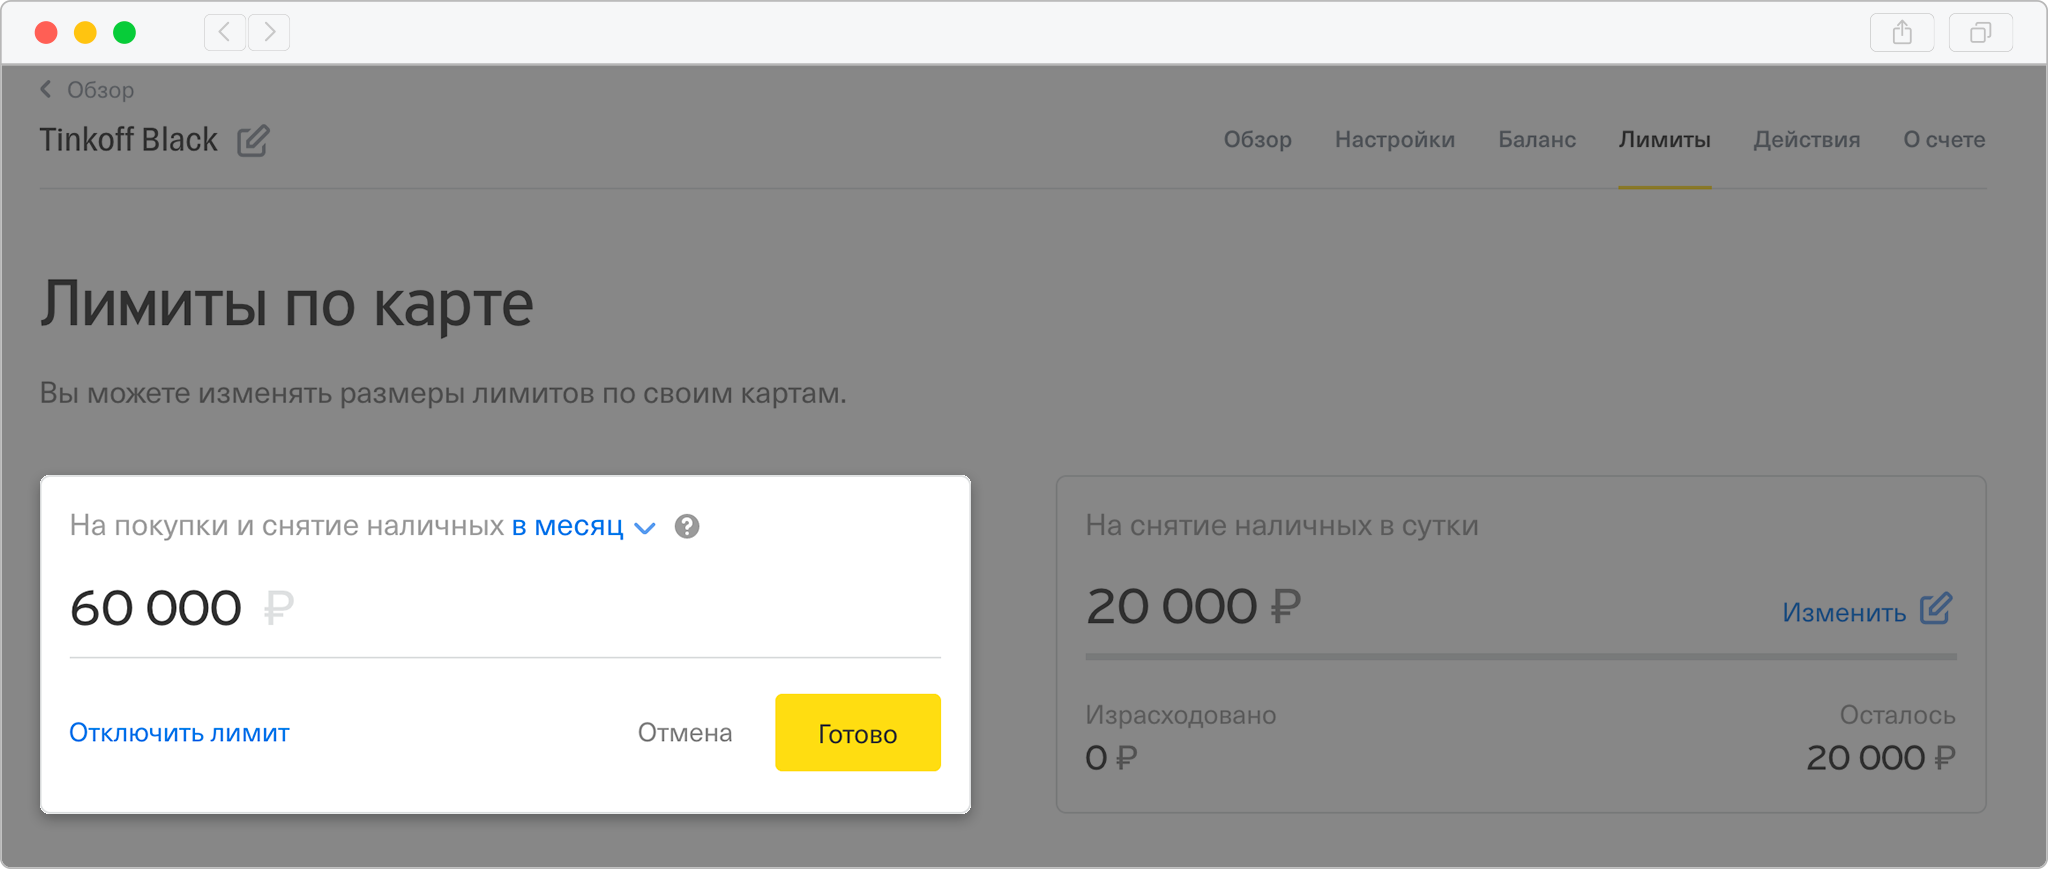Select the Лимиты tab
2048x869 pixels.
pos(1664,140)
